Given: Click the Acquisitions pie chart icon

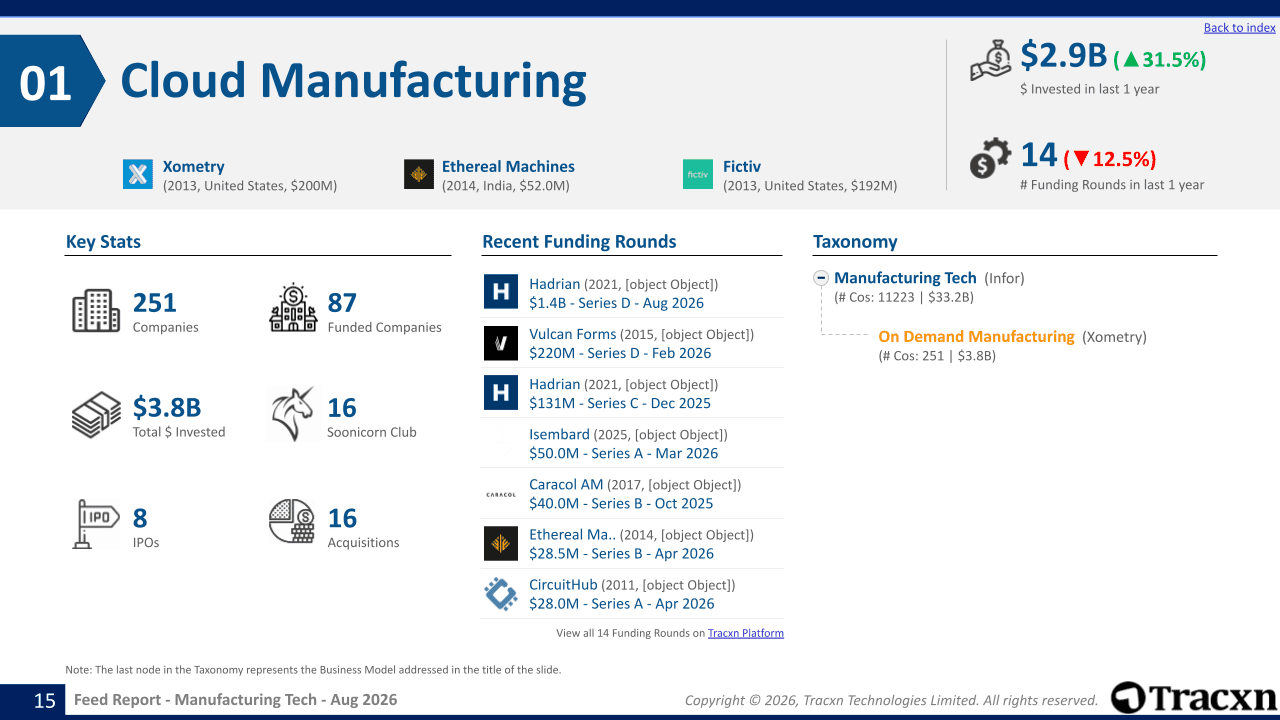Looking at the screenshot, I should click(x=292, y=521).
